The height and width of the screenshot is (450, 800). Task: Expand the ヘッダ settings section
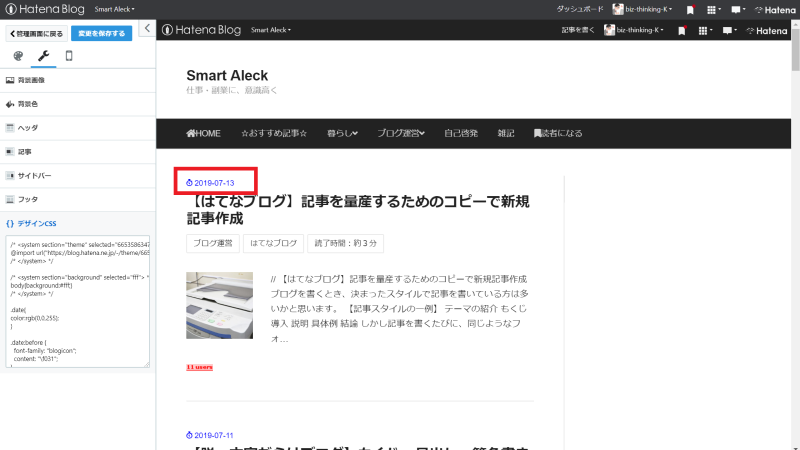(78, 128)
